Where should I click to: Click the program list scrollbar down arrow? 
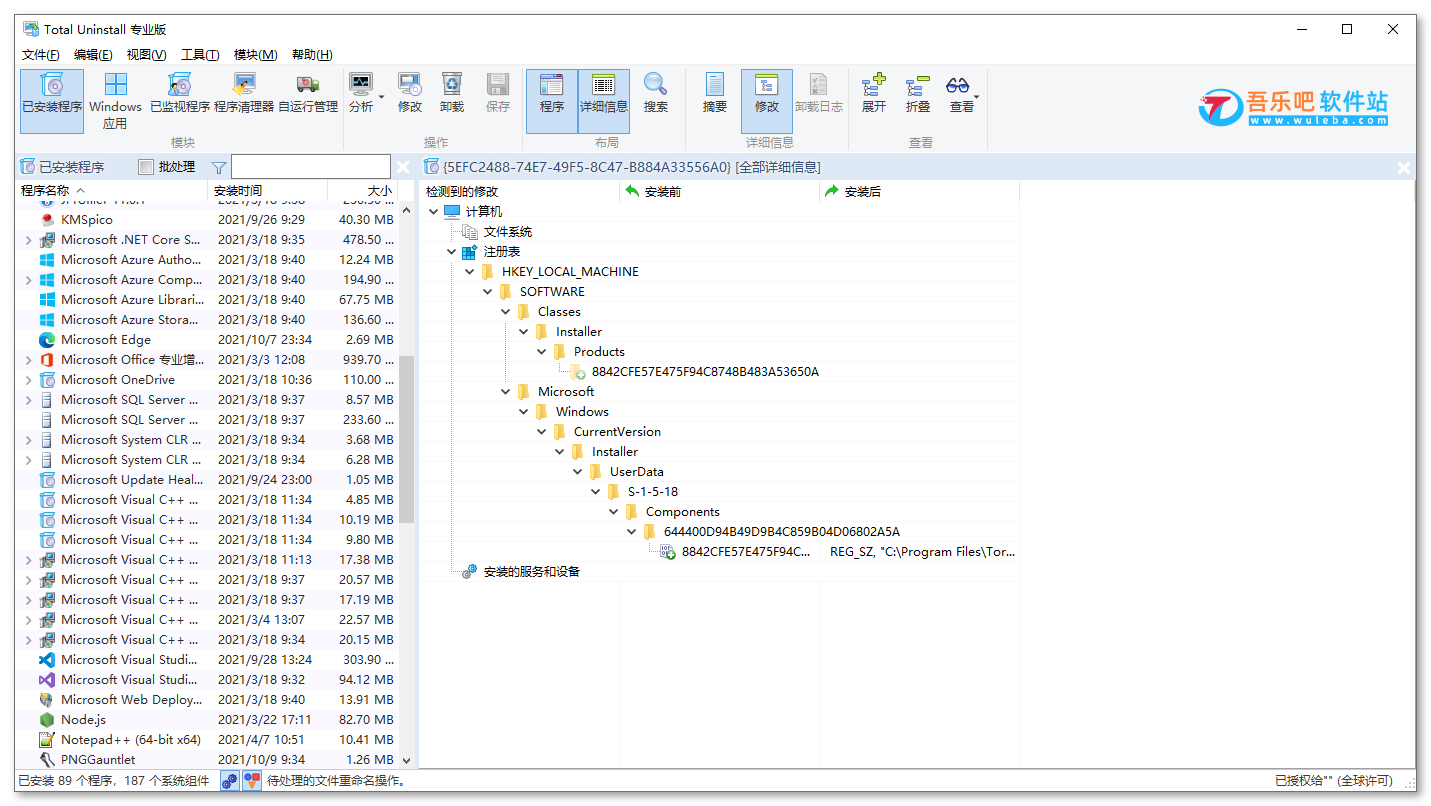coord(406,760)
